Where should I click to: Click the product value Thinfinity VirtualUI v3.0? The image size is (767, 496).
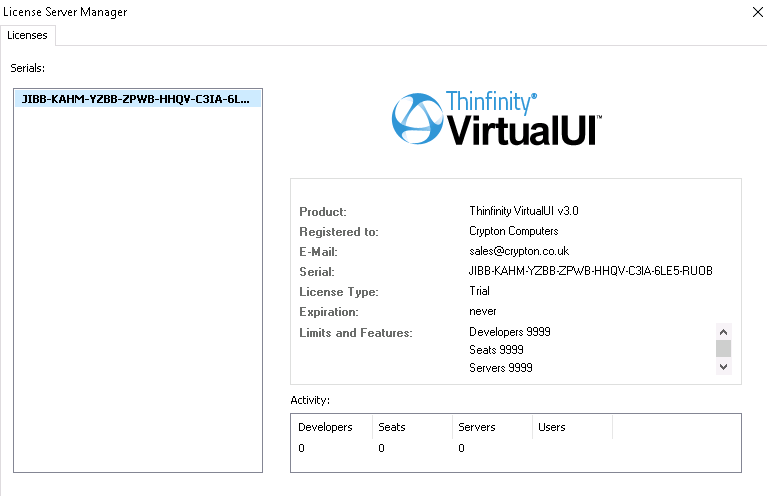tap(524, 211)
